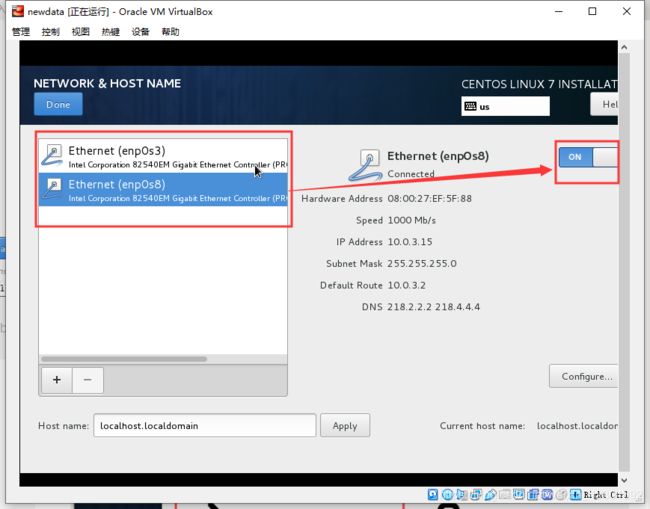Viewport: 650px width, 509px height.
Task: Click the Connected status text
Action: point(411,174)
